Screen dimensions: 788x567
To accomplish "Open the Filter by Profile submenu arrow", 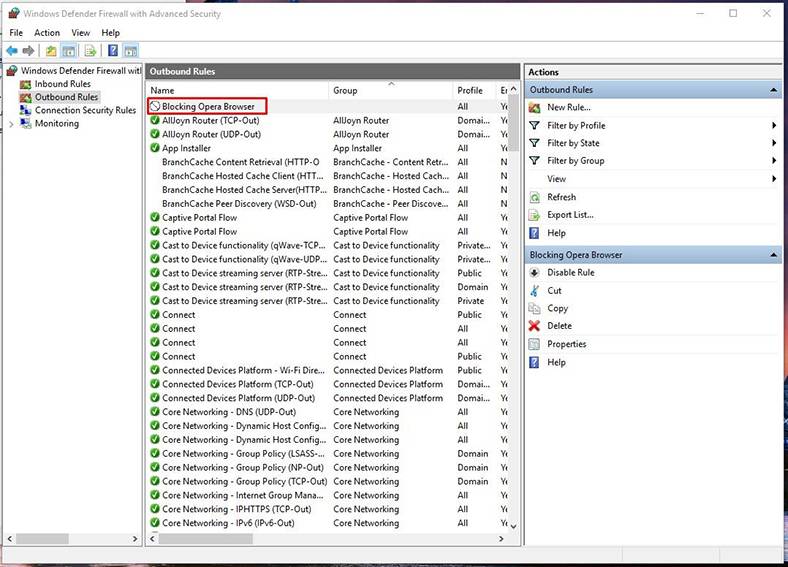I will tap(774, 126).
